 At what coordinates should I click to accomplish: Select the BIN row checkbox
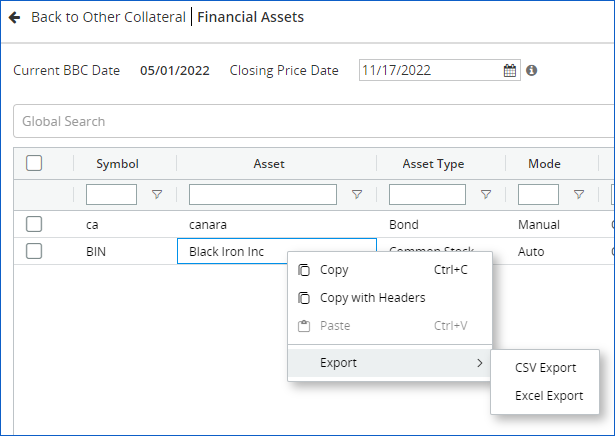tap(34, 251)
